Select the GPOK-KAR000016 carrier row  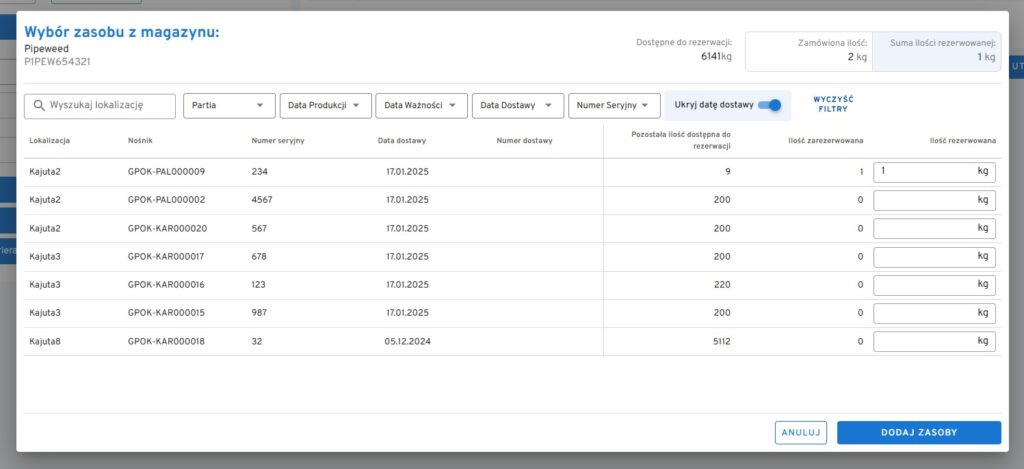click(166, 285)
